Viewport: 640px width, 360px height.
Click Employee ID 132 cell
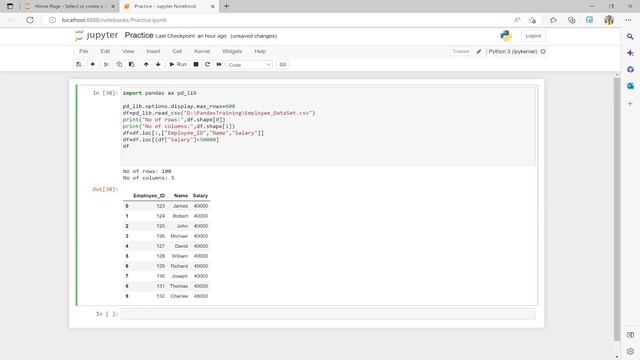(161, 296)
